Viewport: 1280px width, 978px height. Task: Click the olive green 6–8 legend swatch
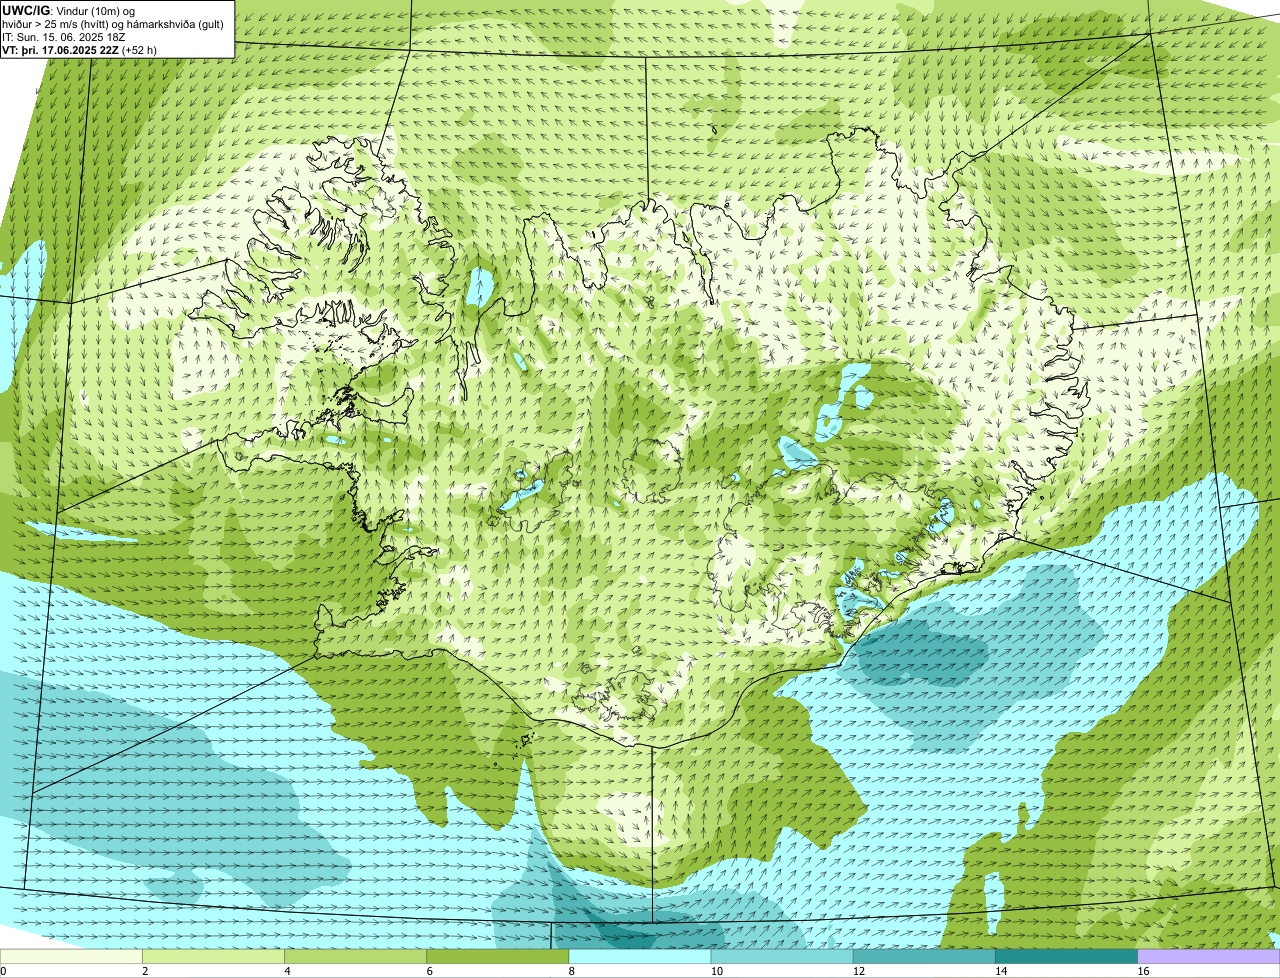coord(498,956)
